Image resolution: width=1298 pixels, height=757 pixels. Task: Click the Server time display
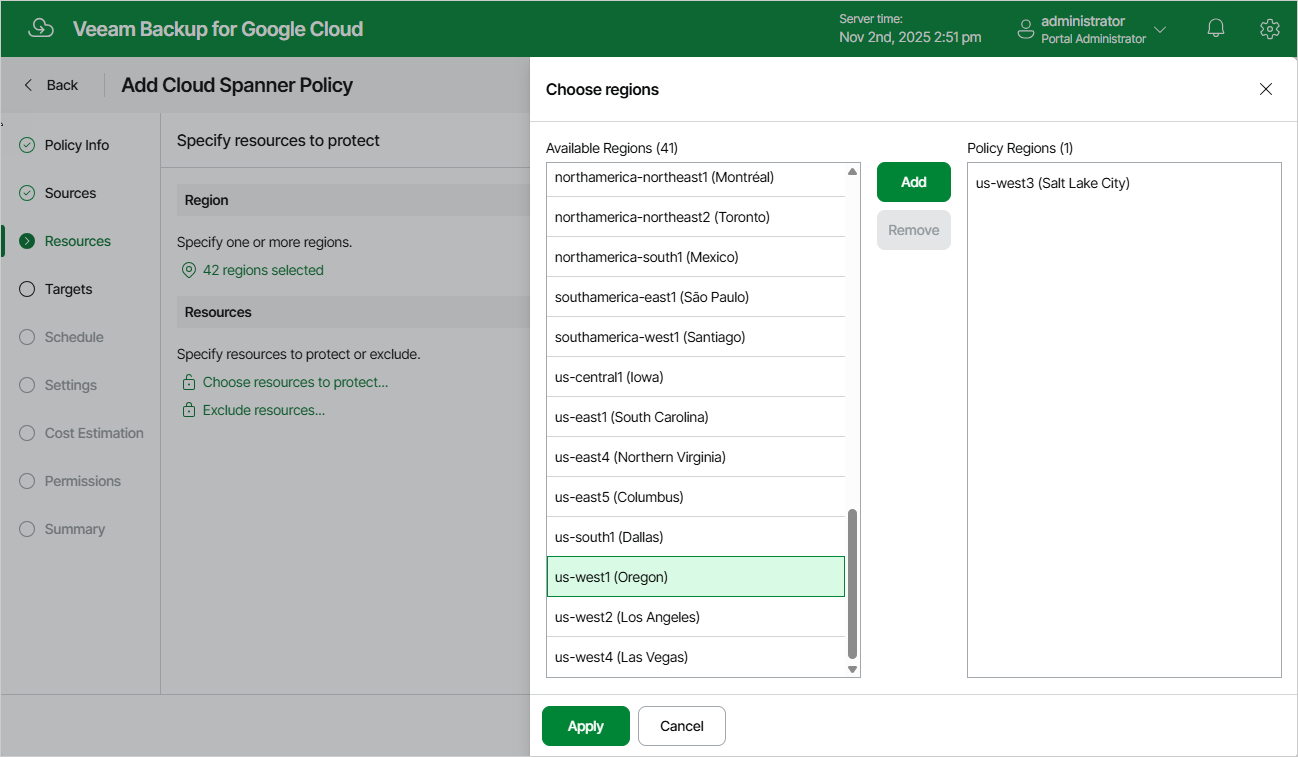click(x=910, y=29)
